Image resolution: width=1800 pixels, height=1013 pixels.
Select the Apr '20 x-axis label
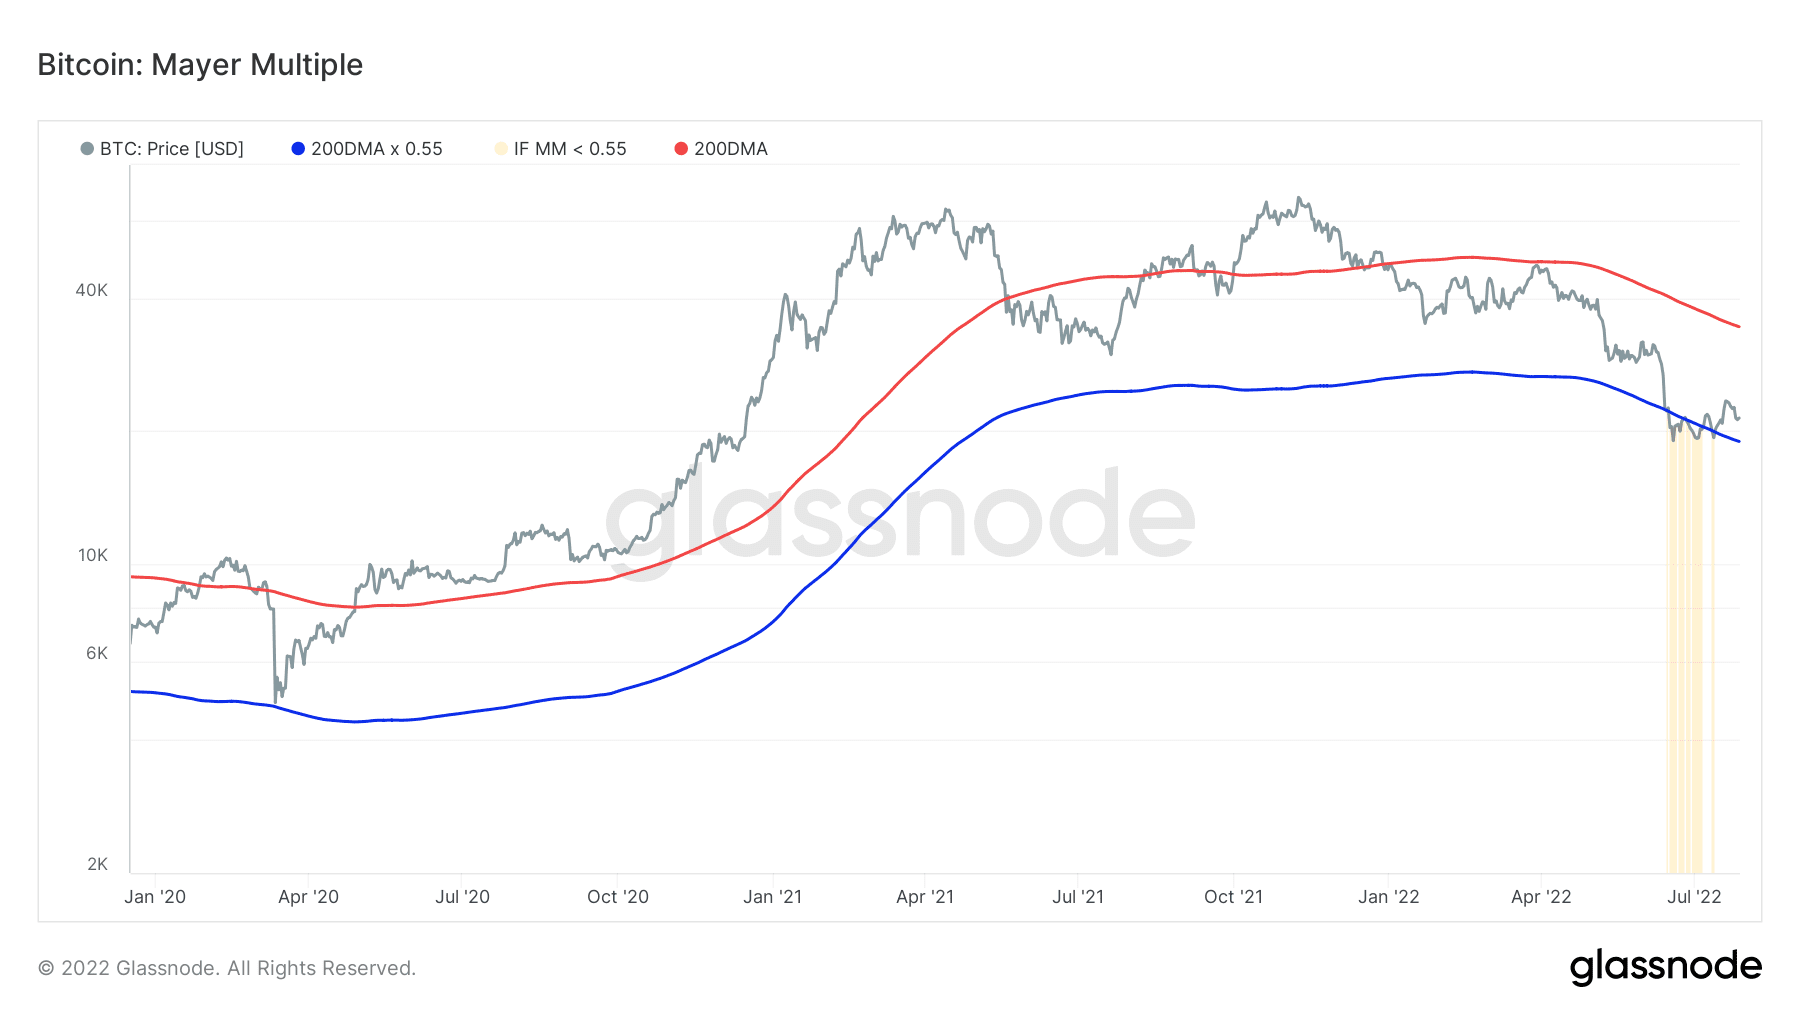(308, 897)
